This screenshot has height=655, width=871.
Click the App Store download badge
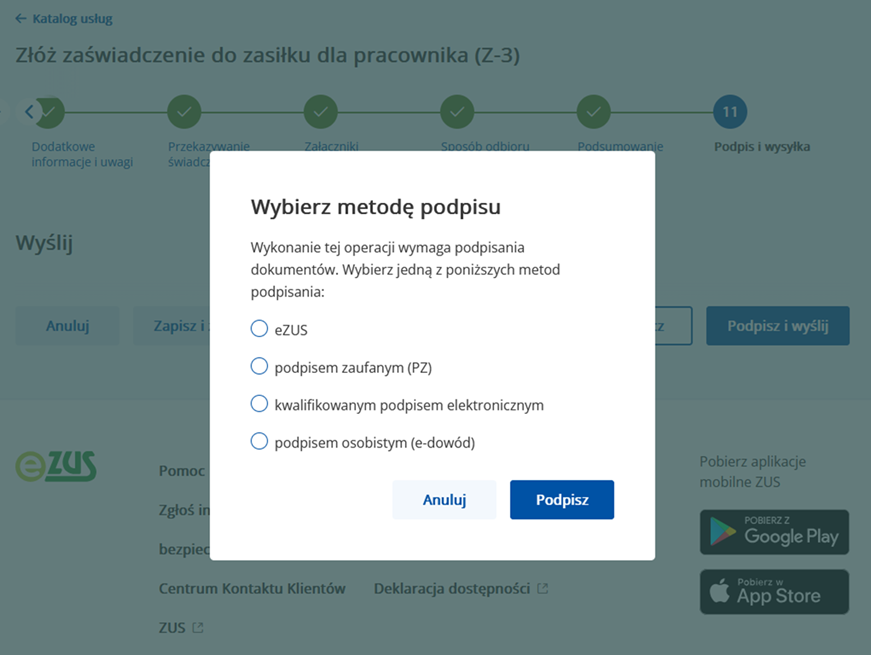tap(773, 591)
